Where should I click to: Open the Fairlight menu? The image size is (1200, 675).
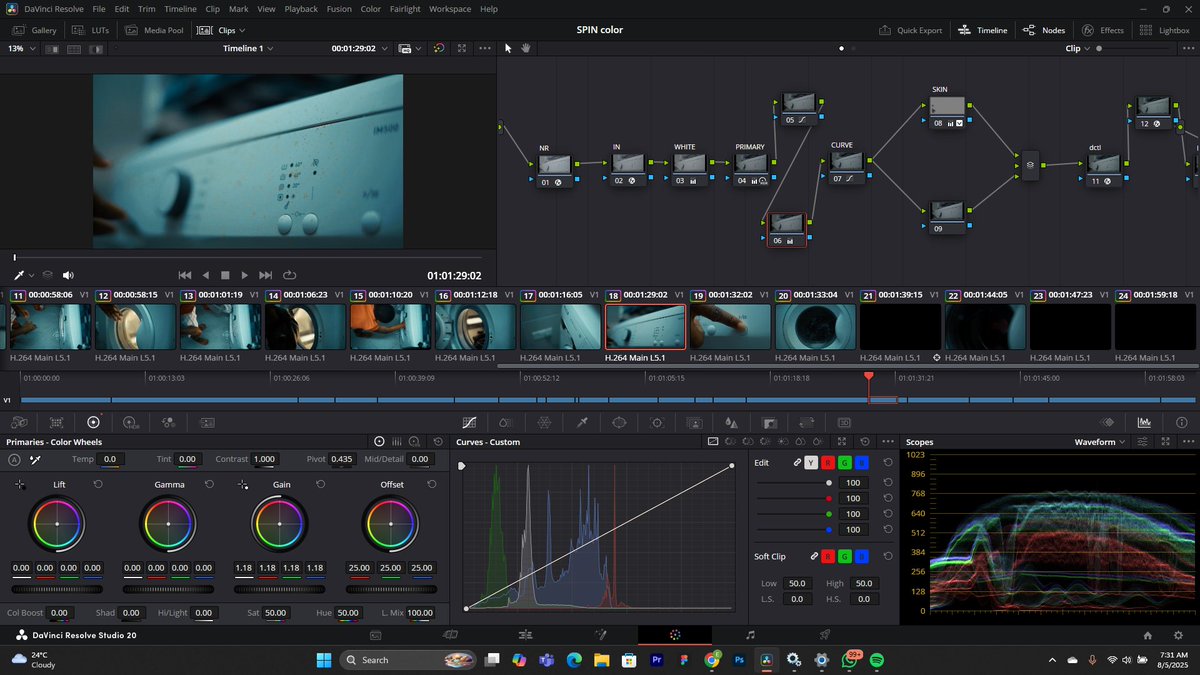pos(405,8)
